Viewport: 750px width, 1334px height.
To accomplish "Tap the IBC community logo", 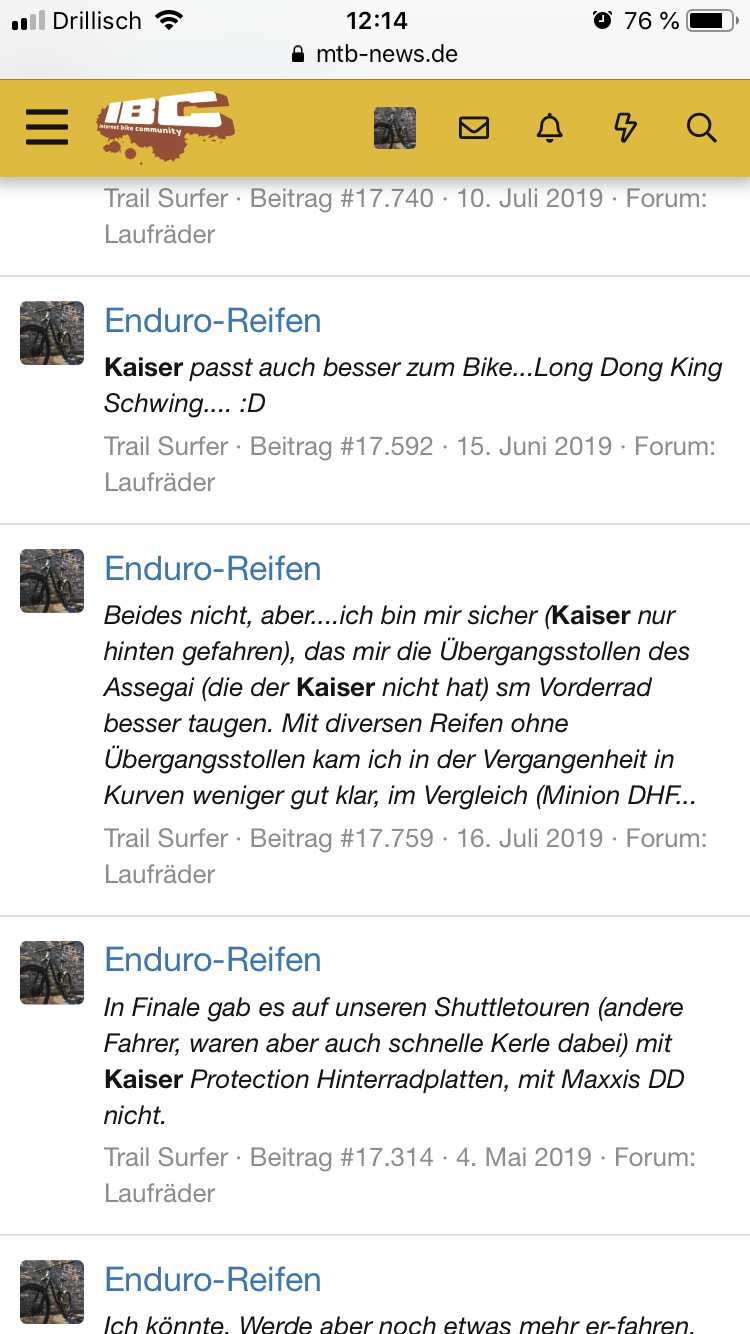I will point(166,126).
